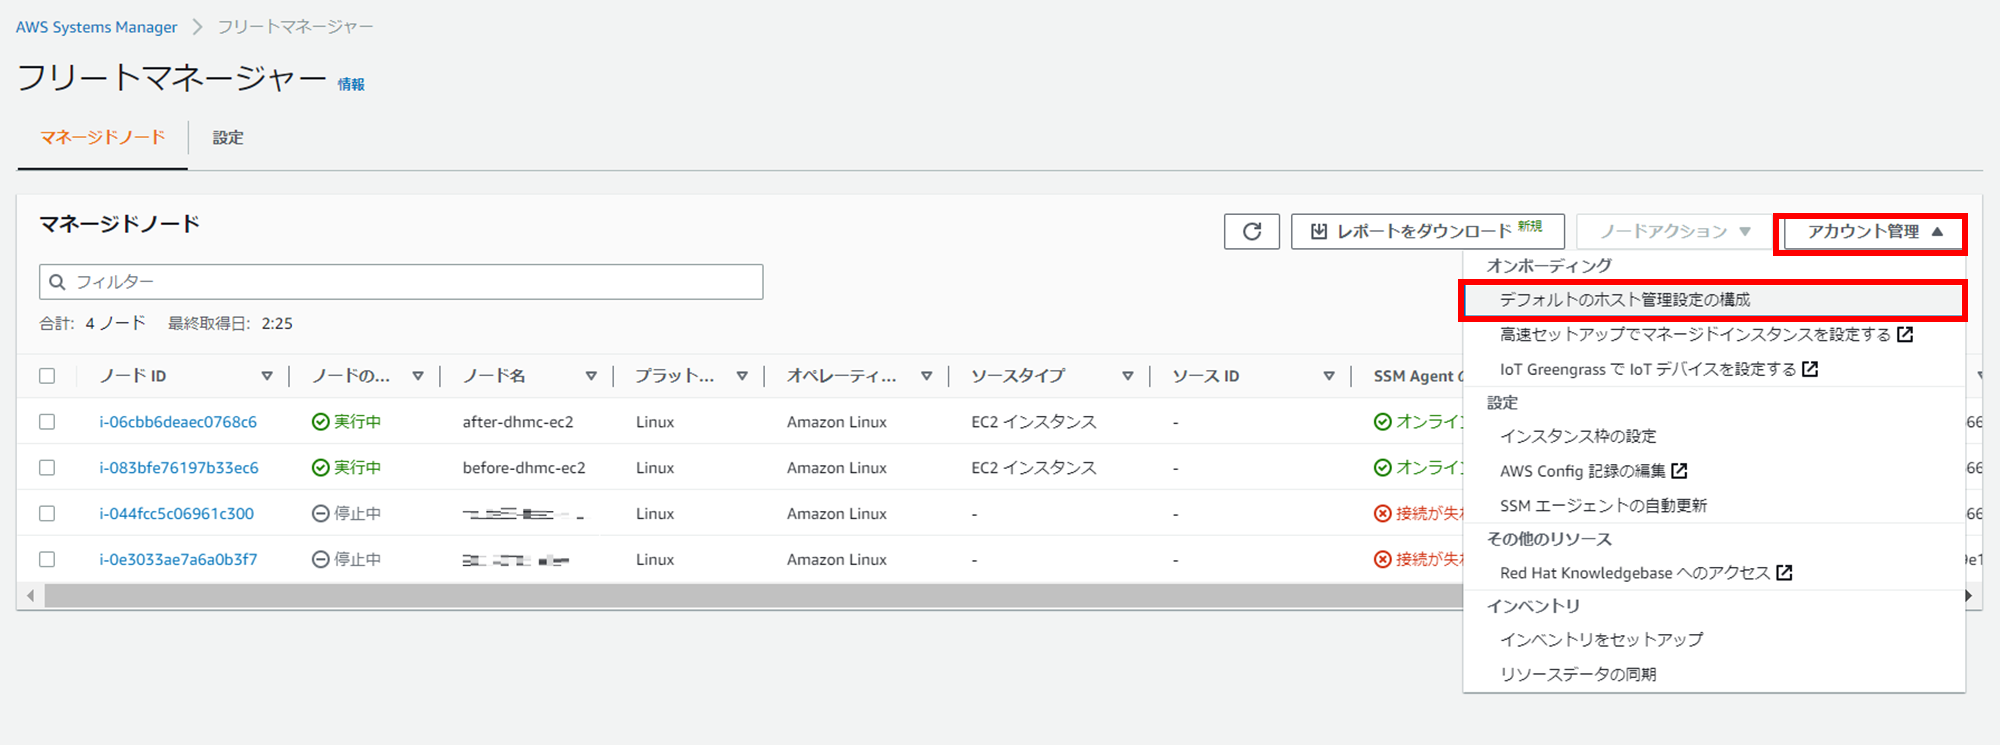Click connection failed icon in i-044fcc5c06961c300 row
The image size is (2000, 745).
point(1382,514)
